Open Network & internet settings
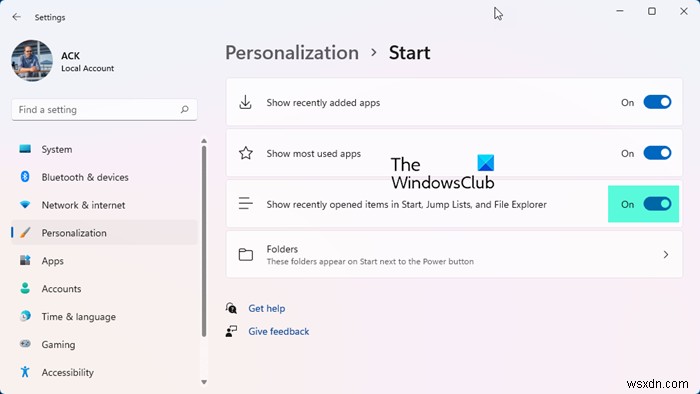 tap(104, 205)
